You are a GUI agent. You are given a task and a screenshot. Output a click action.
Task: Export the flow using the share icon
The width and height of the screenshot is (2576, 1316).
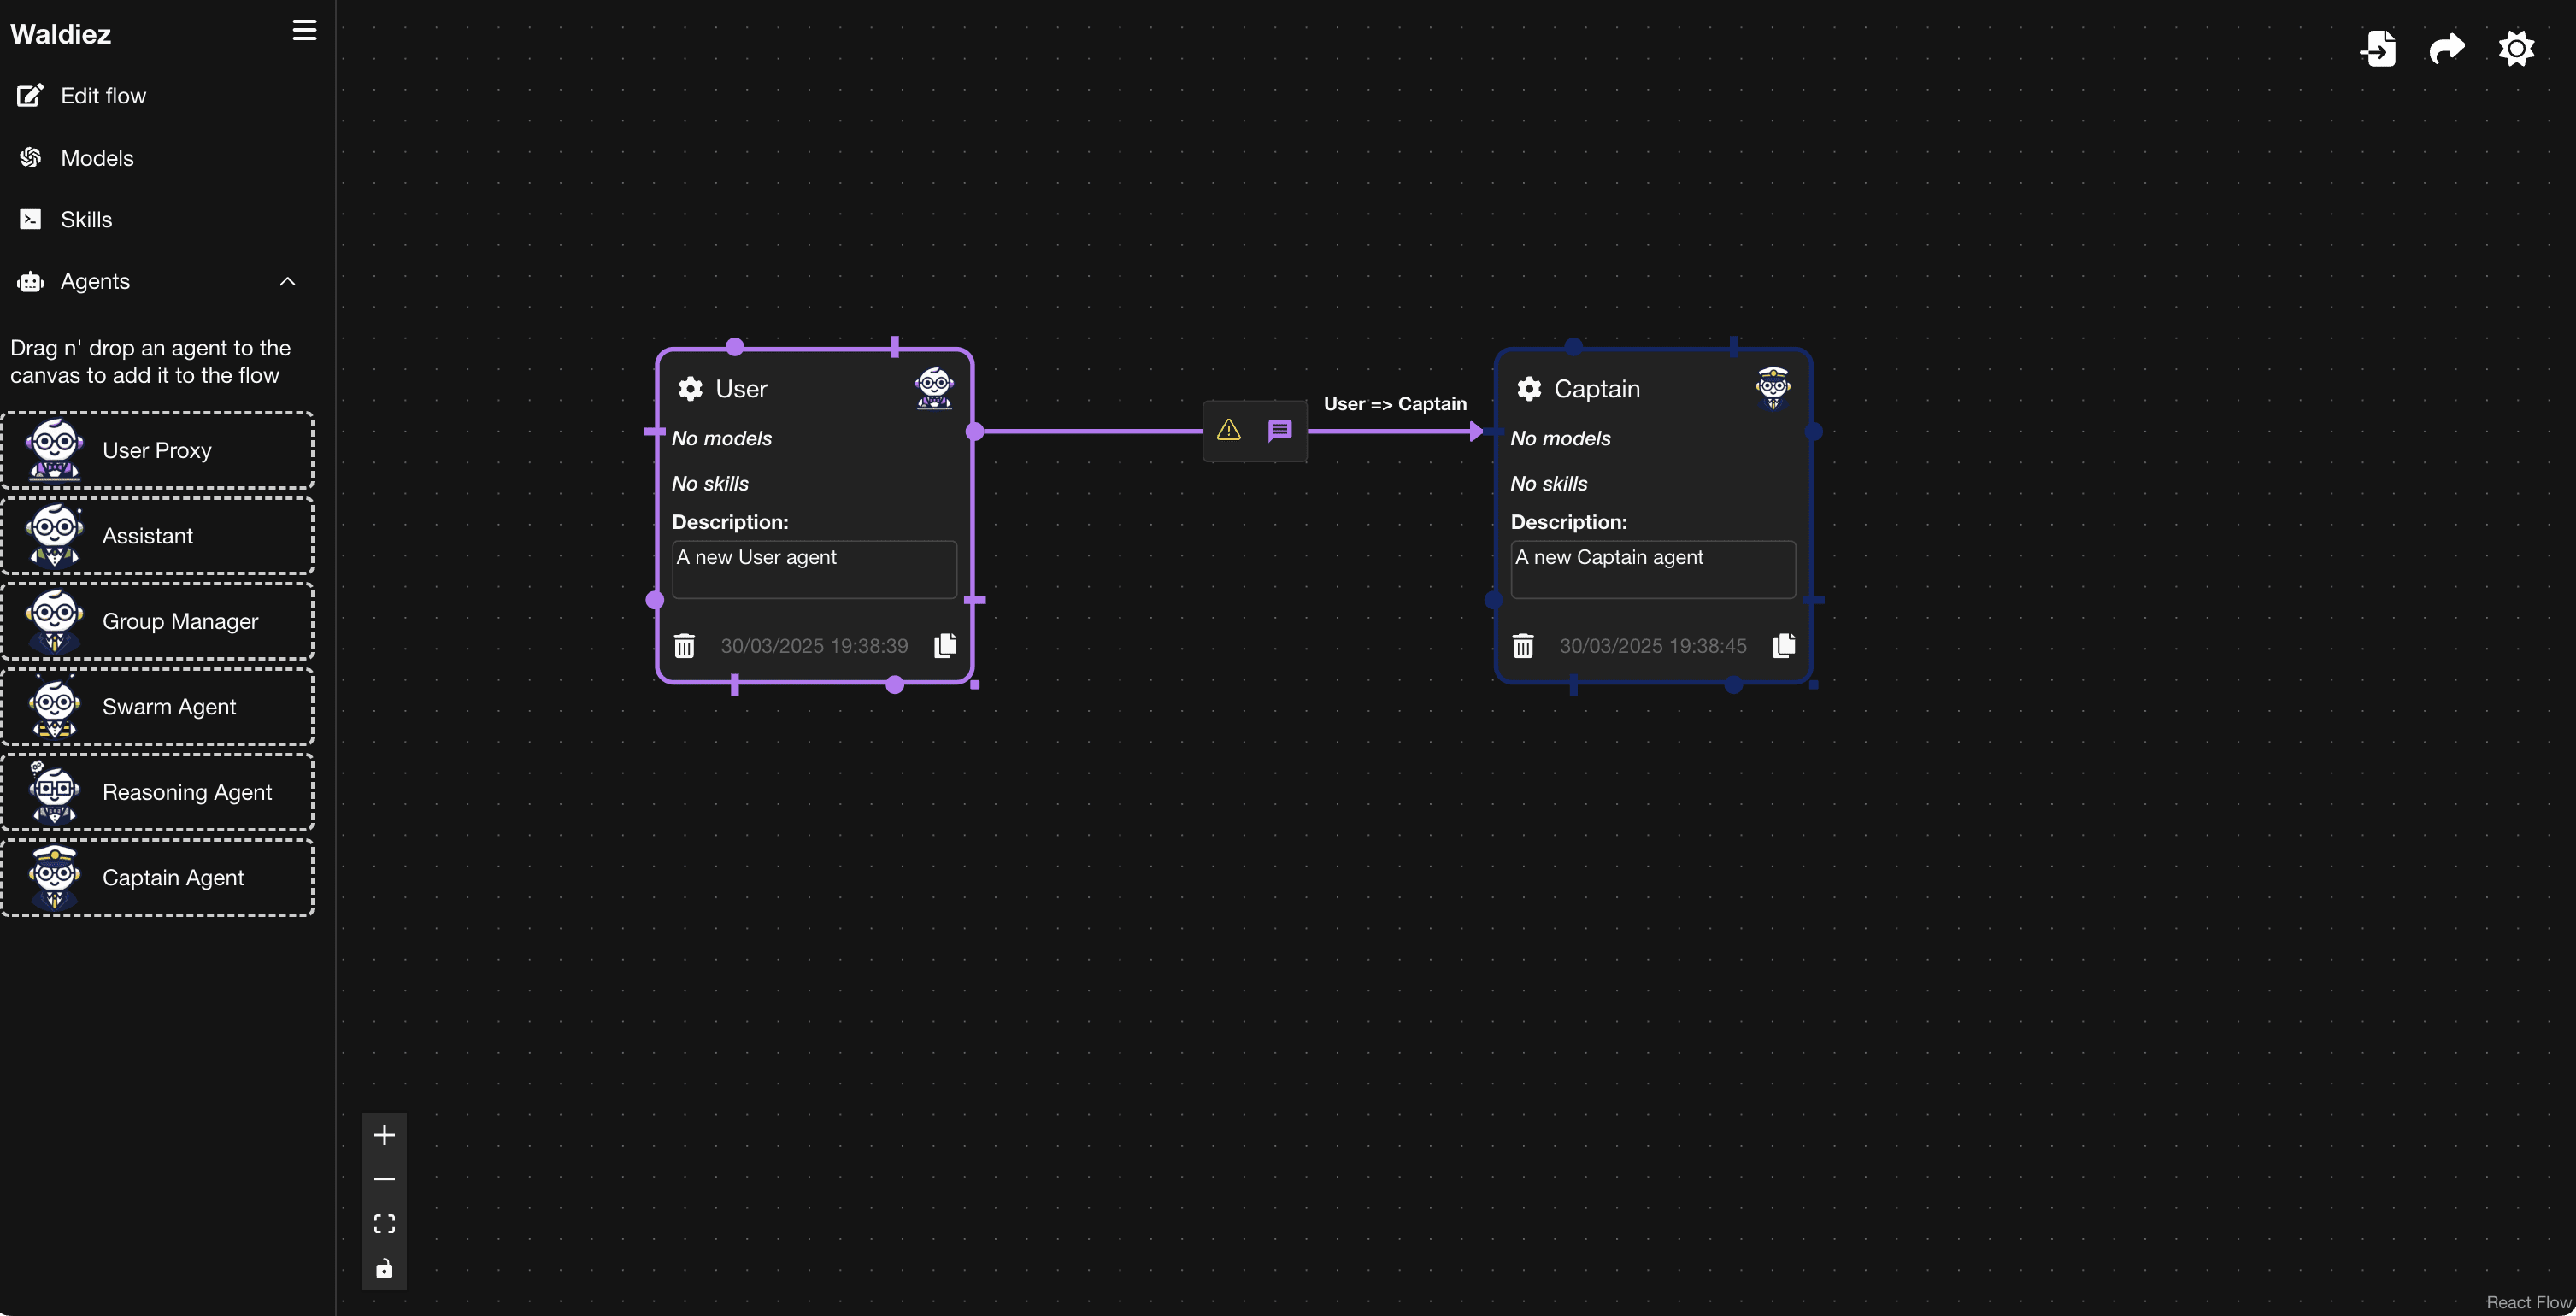[2447, 48]
